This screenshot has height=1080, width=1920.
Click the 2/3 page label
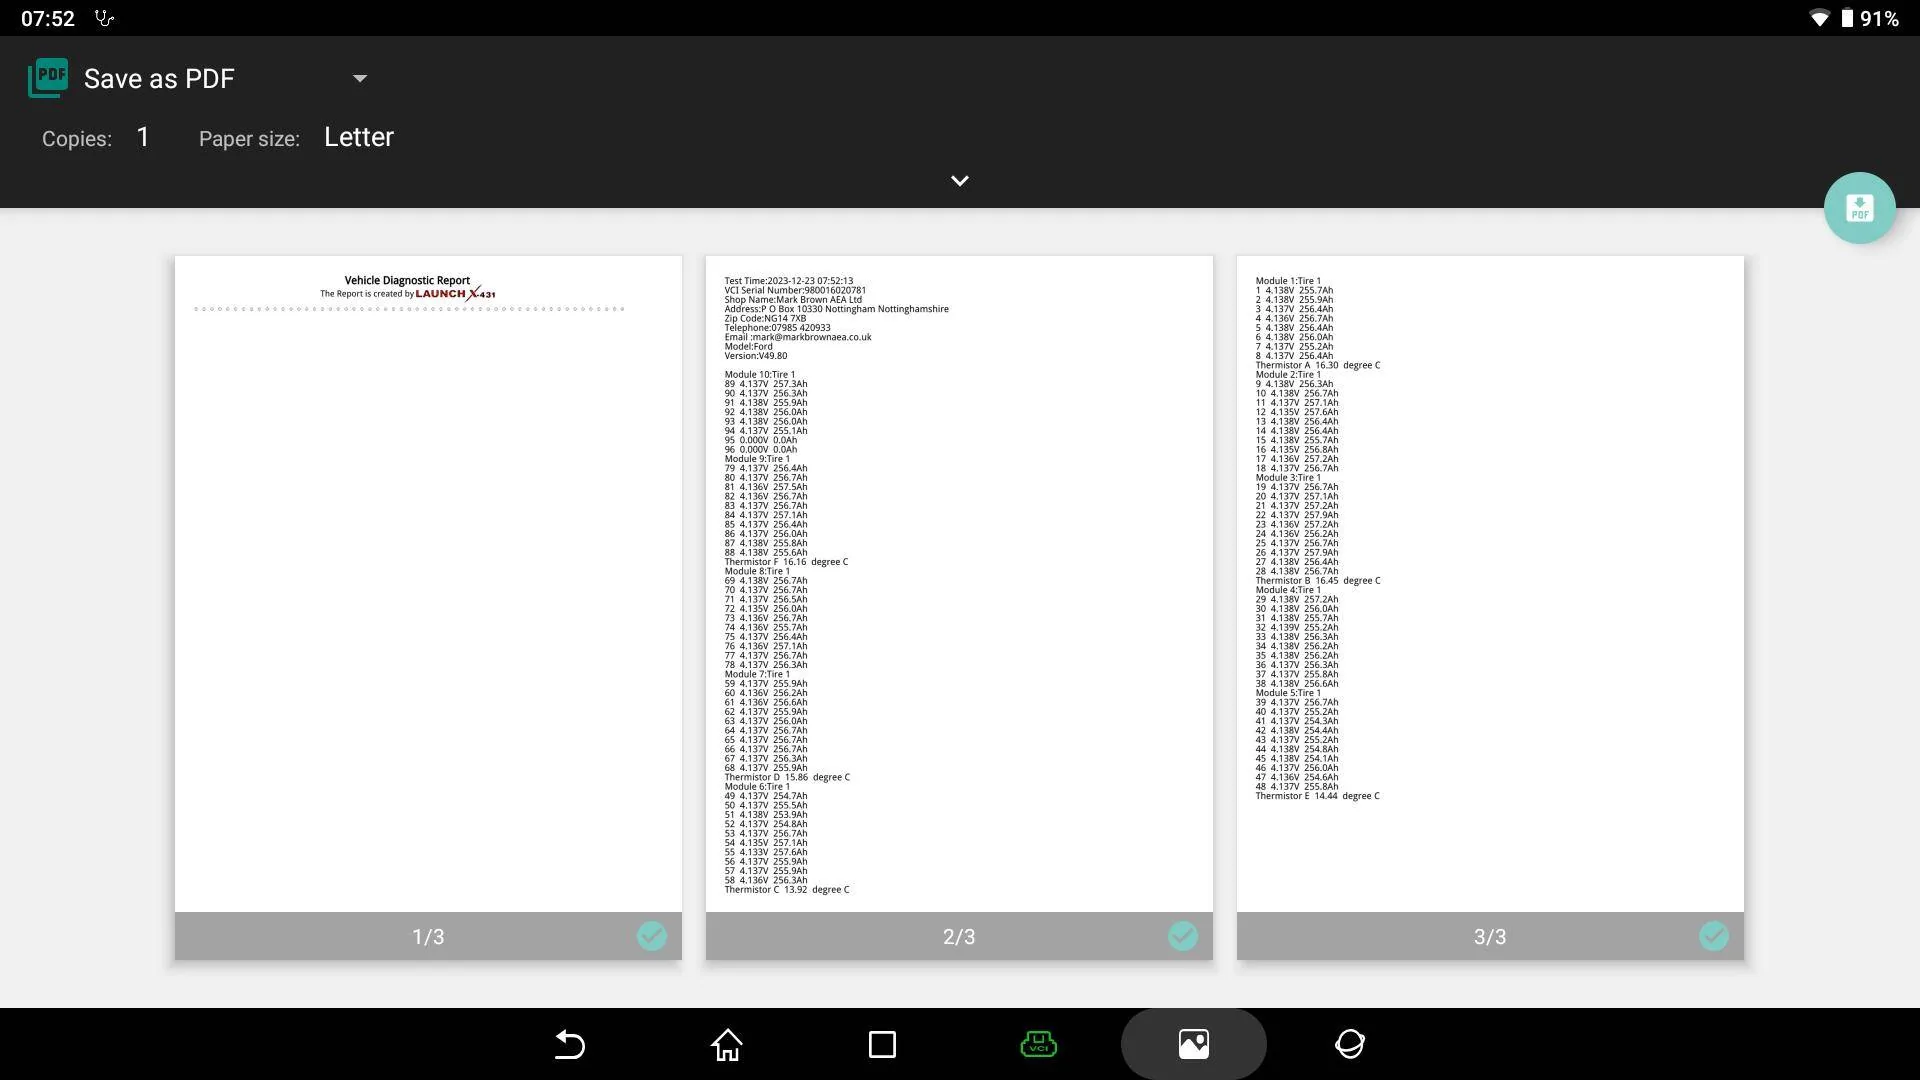coord(959,937)
